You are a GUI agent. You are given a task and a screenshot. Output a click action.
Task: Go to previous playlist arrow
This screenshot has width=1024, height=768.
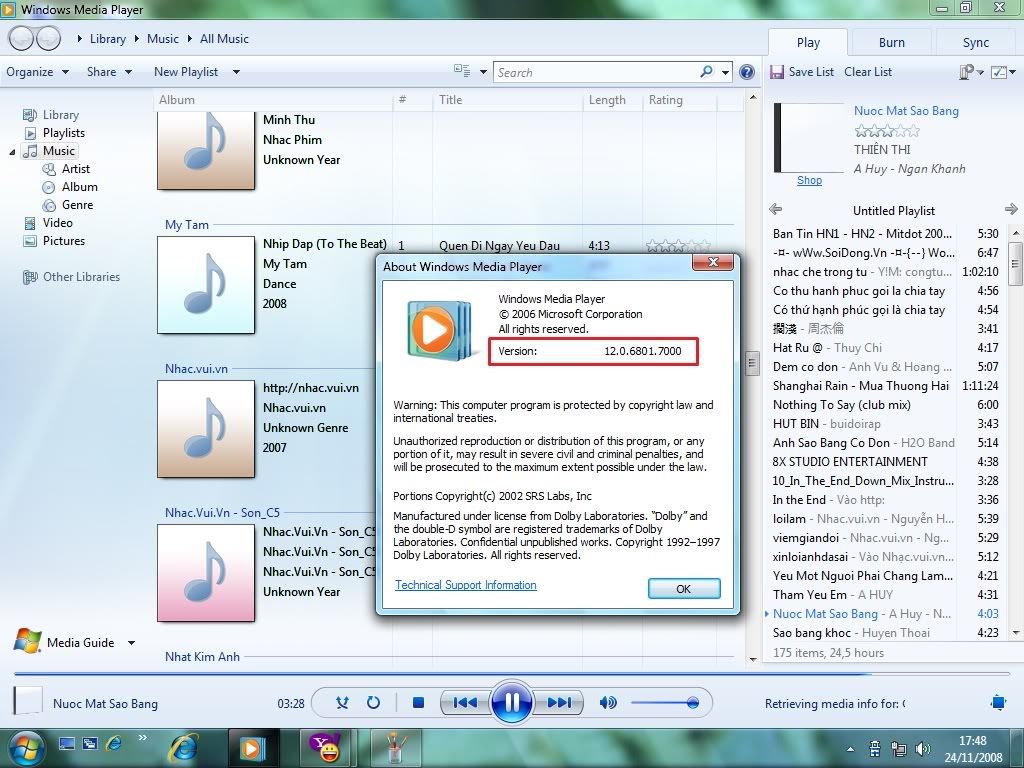(775, 209)
